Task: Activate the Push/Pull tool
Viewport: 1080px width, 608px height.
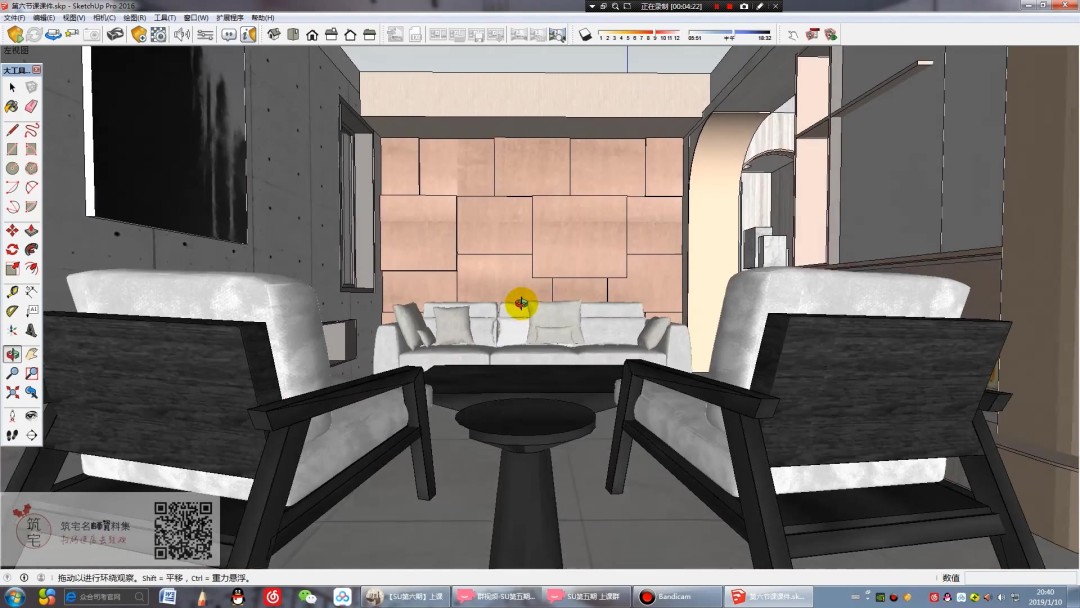Action: pyautogui.click(x=32, y=231)
